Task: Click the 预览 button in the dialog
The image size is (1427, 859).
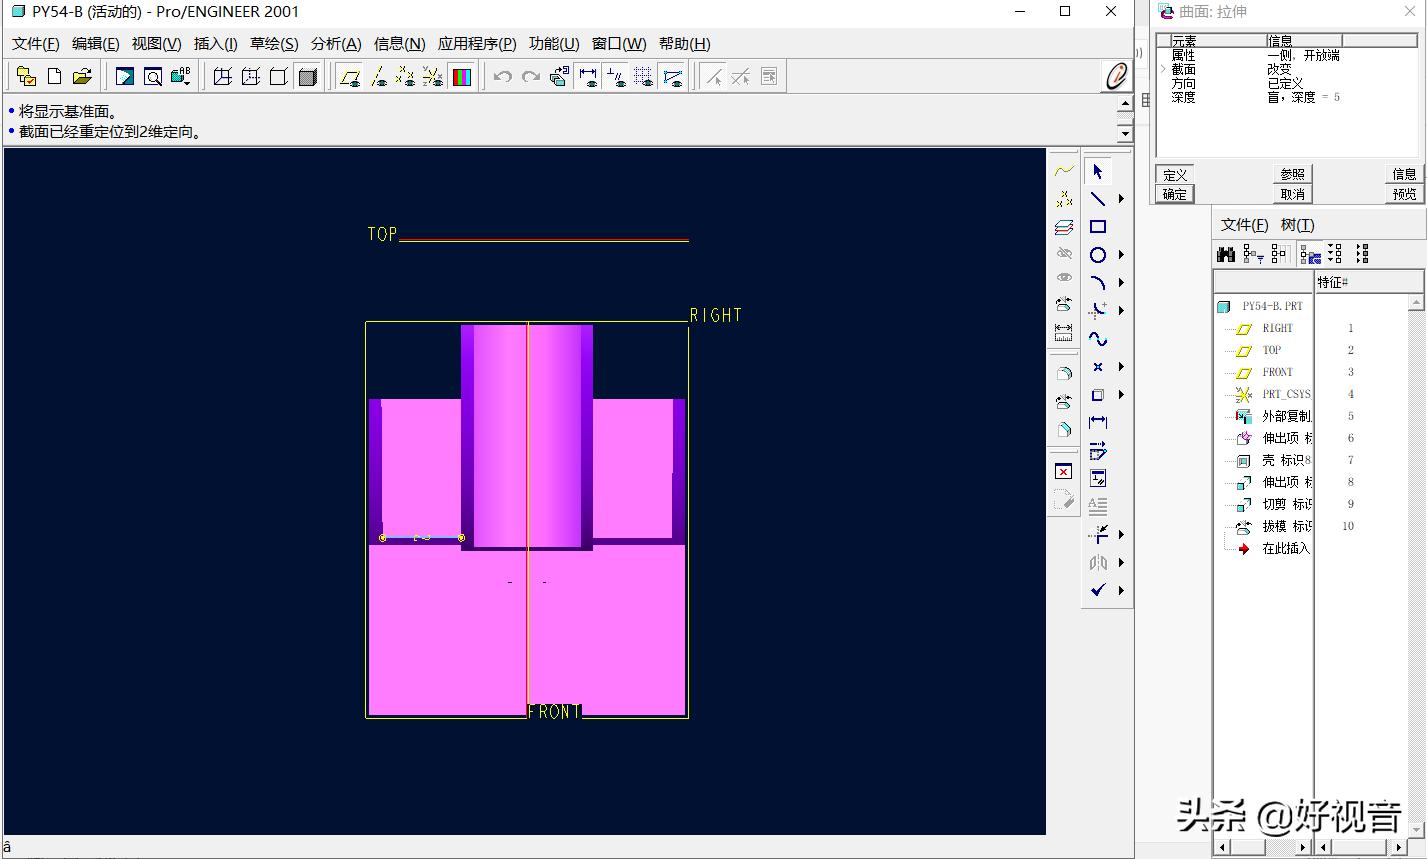Action: (1404, 194)
